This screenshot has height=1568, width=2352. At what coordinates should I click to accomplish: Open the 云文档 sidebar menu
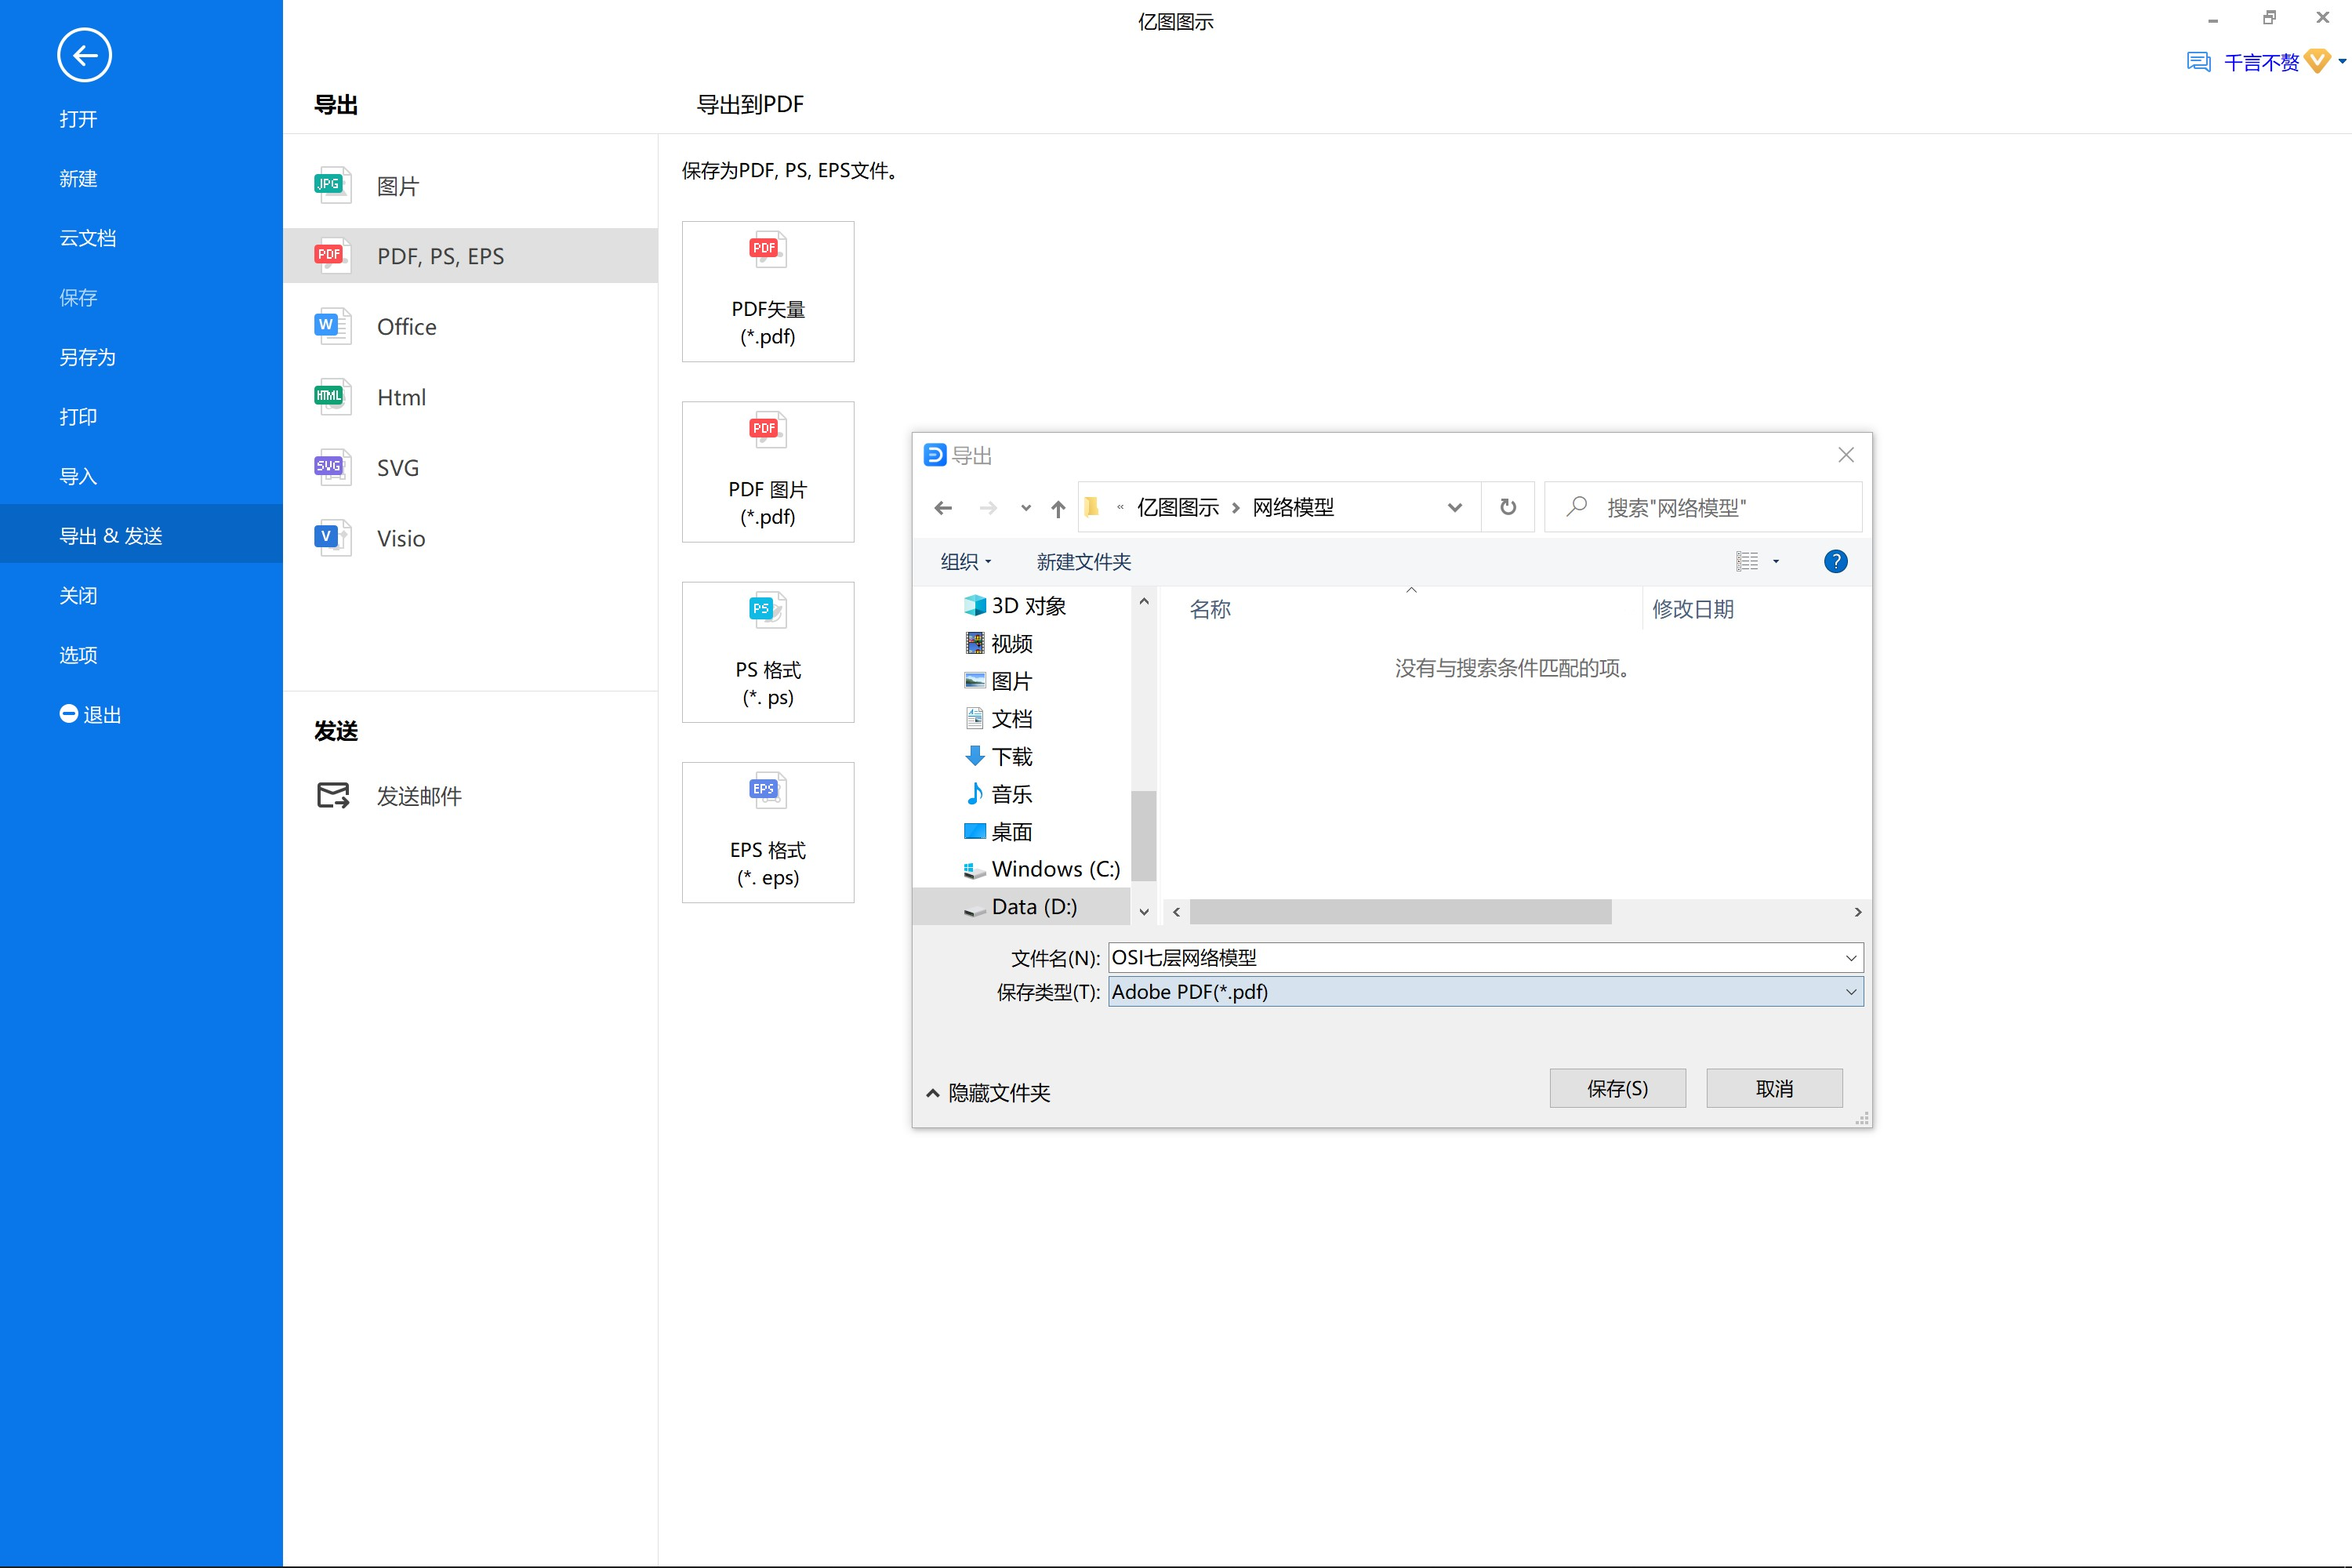coord(88,238)
